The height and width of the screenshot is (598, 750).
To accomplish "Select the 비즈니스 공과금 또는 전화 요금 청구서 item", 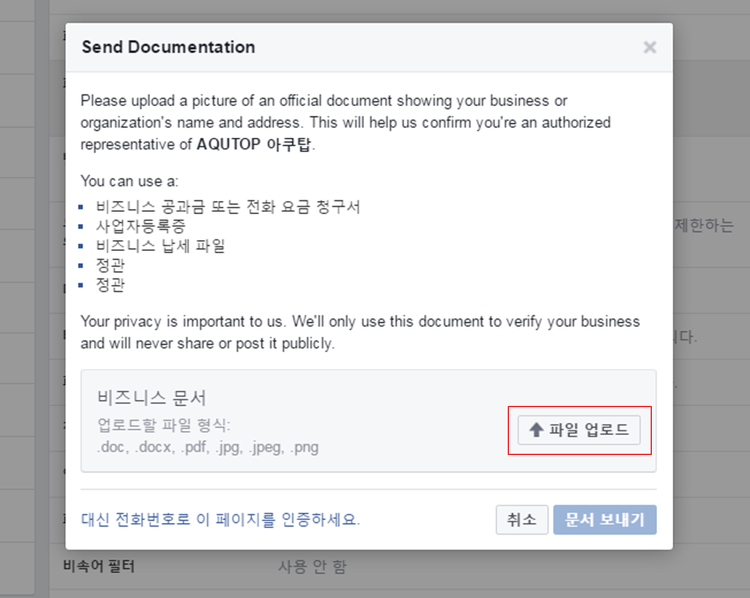I will click(x=228, y=207).
